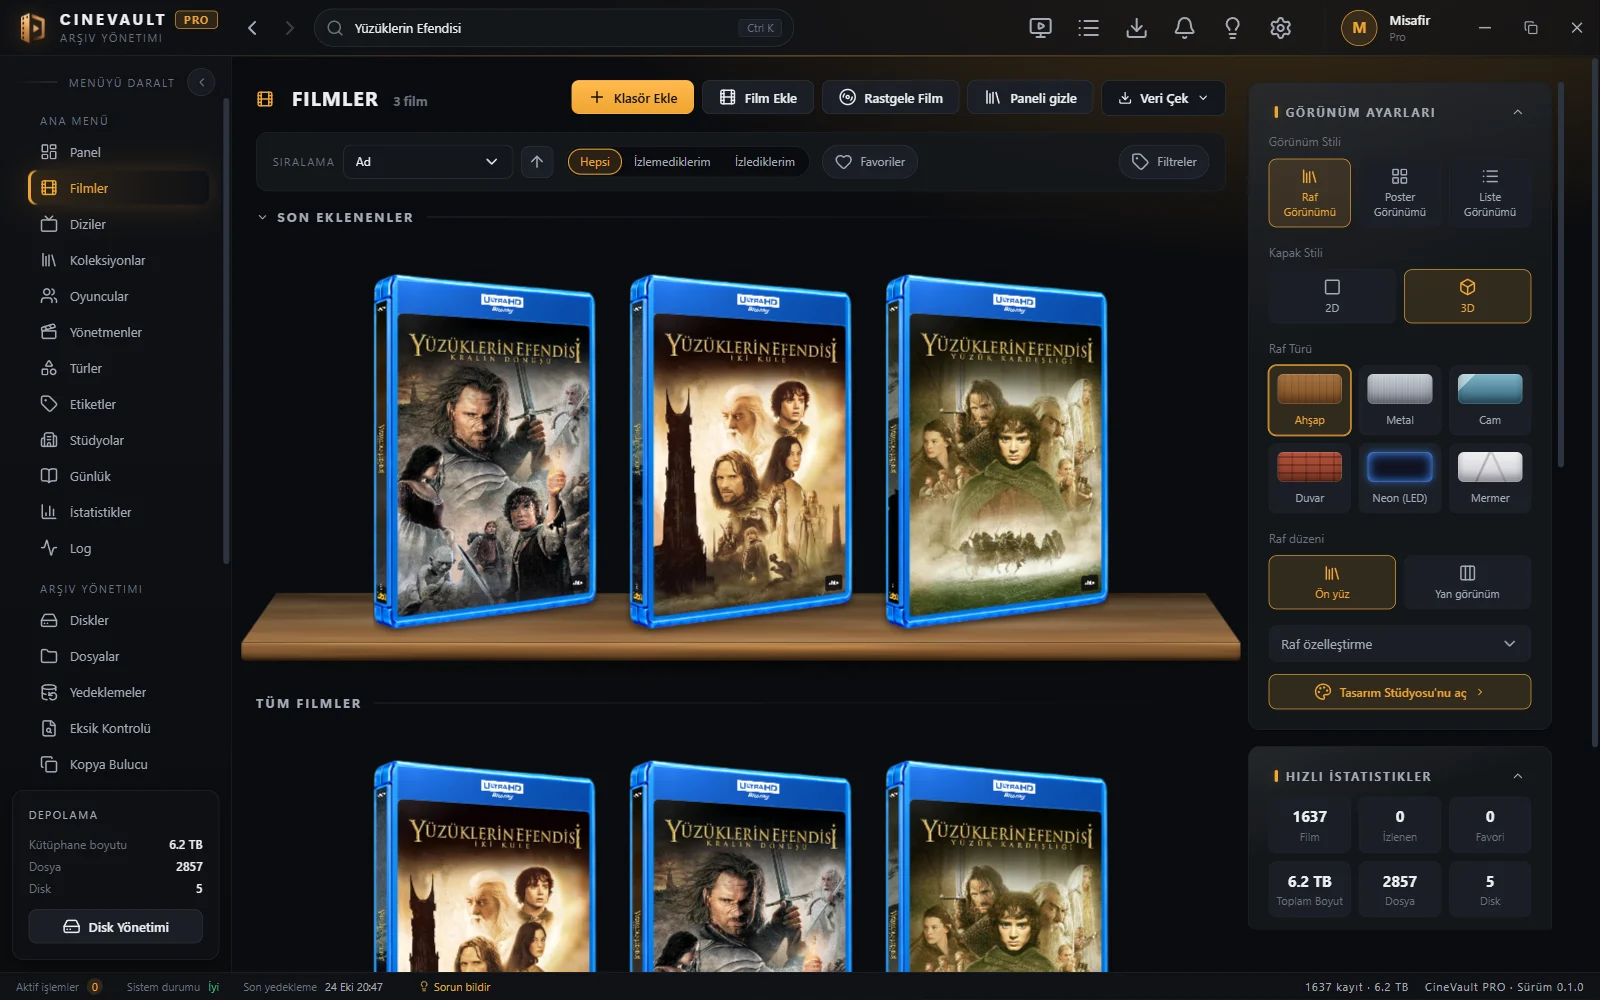Select the Yan görünüm shelf layout
Screen dimensions: 1600x1000
click(x=1467, y=582)
